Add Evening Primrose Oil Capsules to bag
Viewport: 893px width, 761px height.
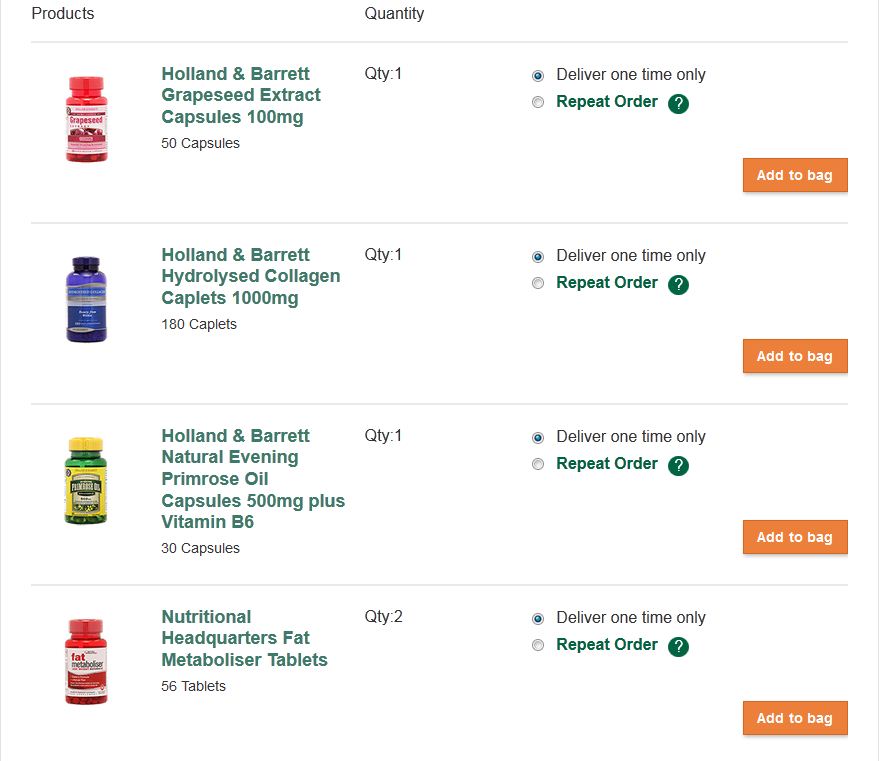(x=795, y=537)
